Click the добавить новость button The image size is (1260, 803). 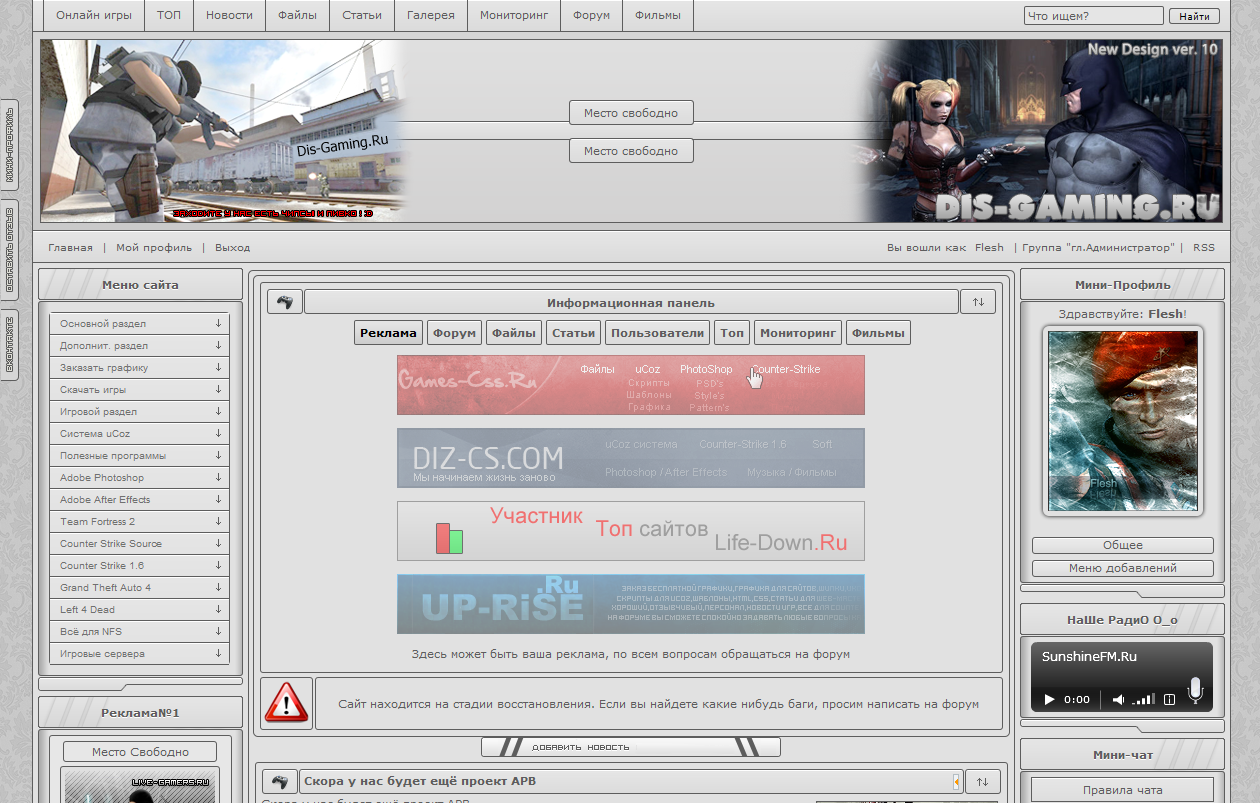click(630, 747)
